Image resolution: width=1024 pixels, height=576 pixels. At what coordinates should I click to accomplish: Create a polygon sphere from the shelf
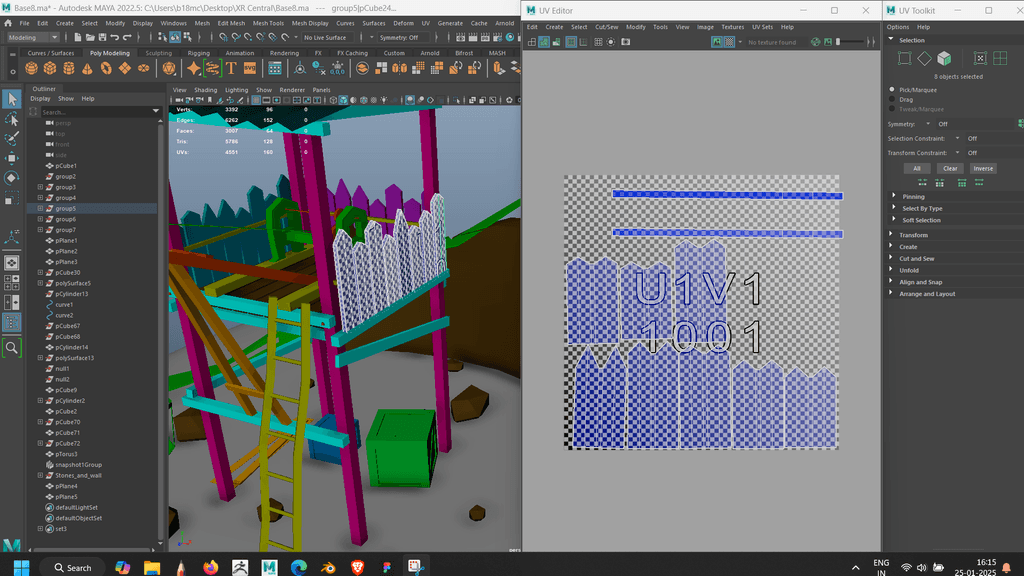31,68
